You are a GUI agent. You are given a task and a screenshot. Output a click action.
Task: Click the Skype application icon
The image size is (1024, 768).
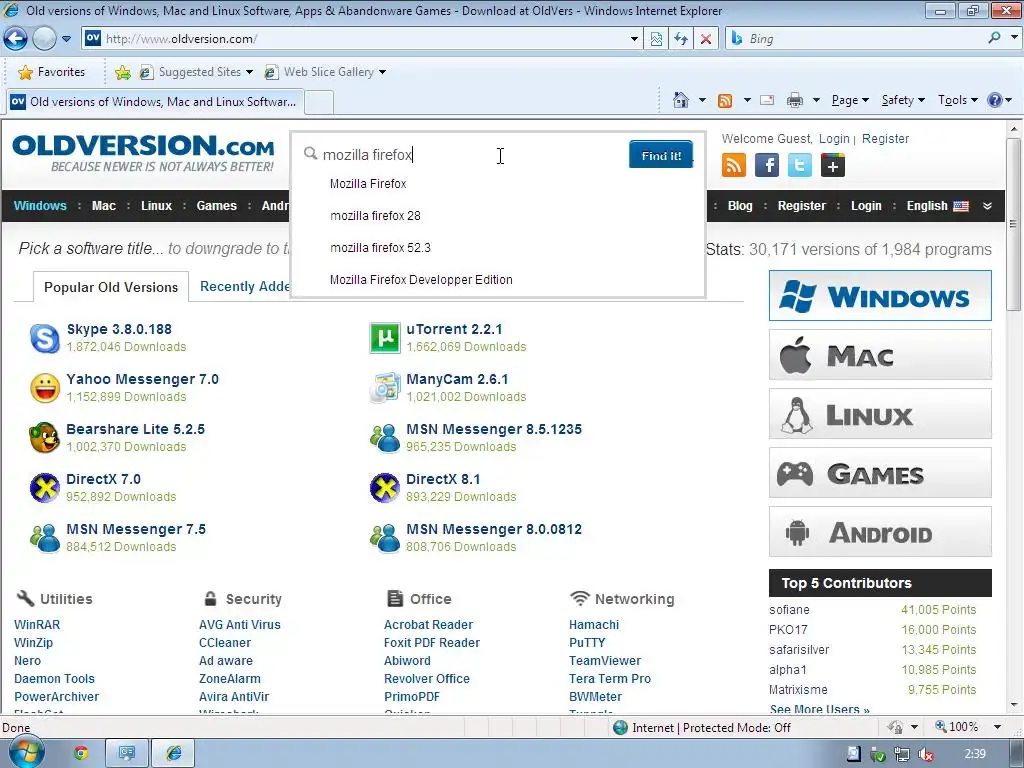[44, 338]
